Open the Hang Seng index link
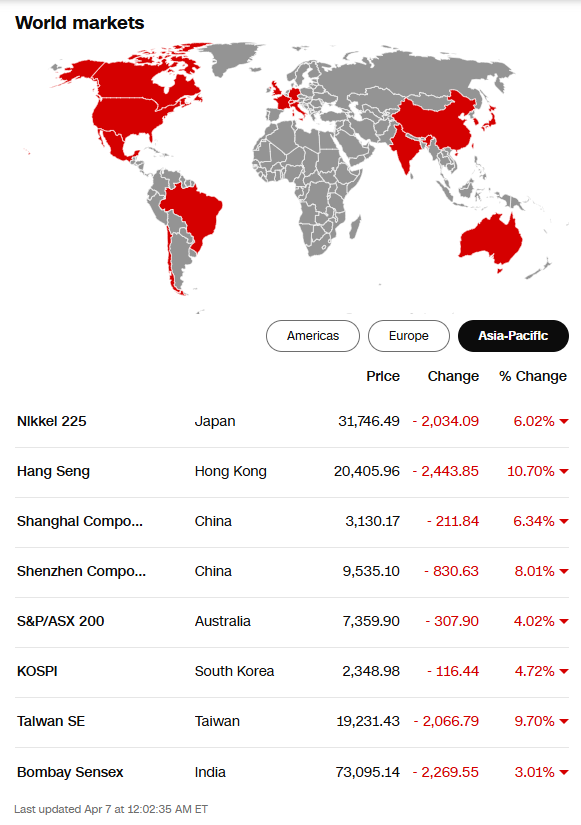The image size is (581, 825). click(53, 471)
